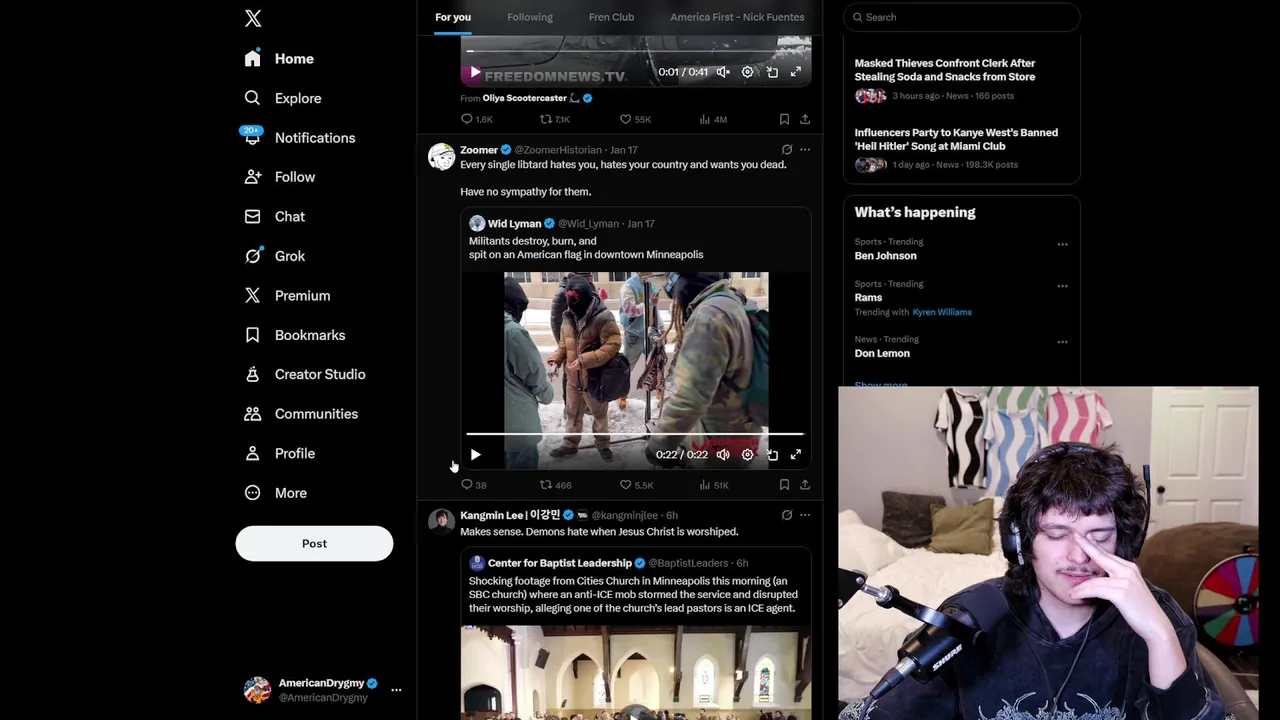The width and height of the screenshot is (1280, 720).
Task: Repost the post with 7.1K reposts
Action: (x=555, y=119)
